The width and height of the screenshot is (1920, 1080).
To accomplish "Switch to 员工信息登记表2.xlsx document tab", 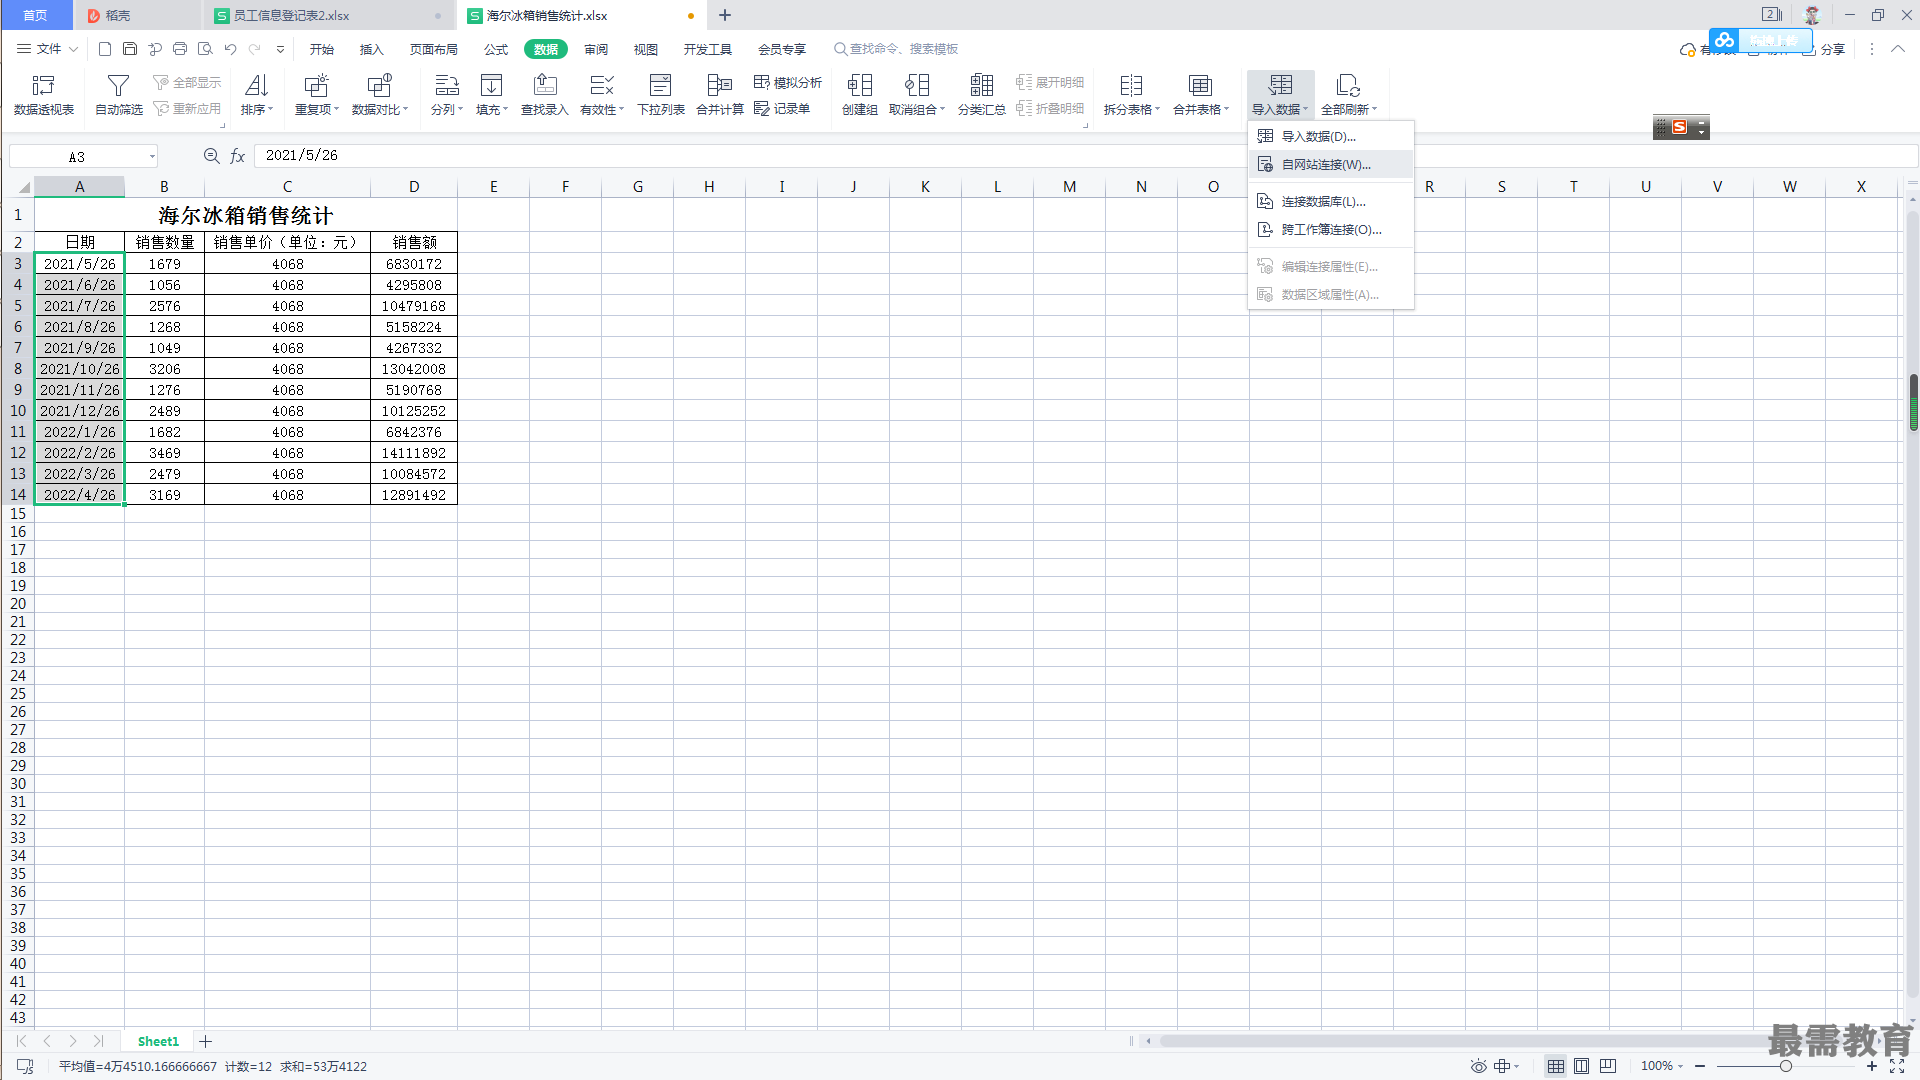I will [330, 16].
